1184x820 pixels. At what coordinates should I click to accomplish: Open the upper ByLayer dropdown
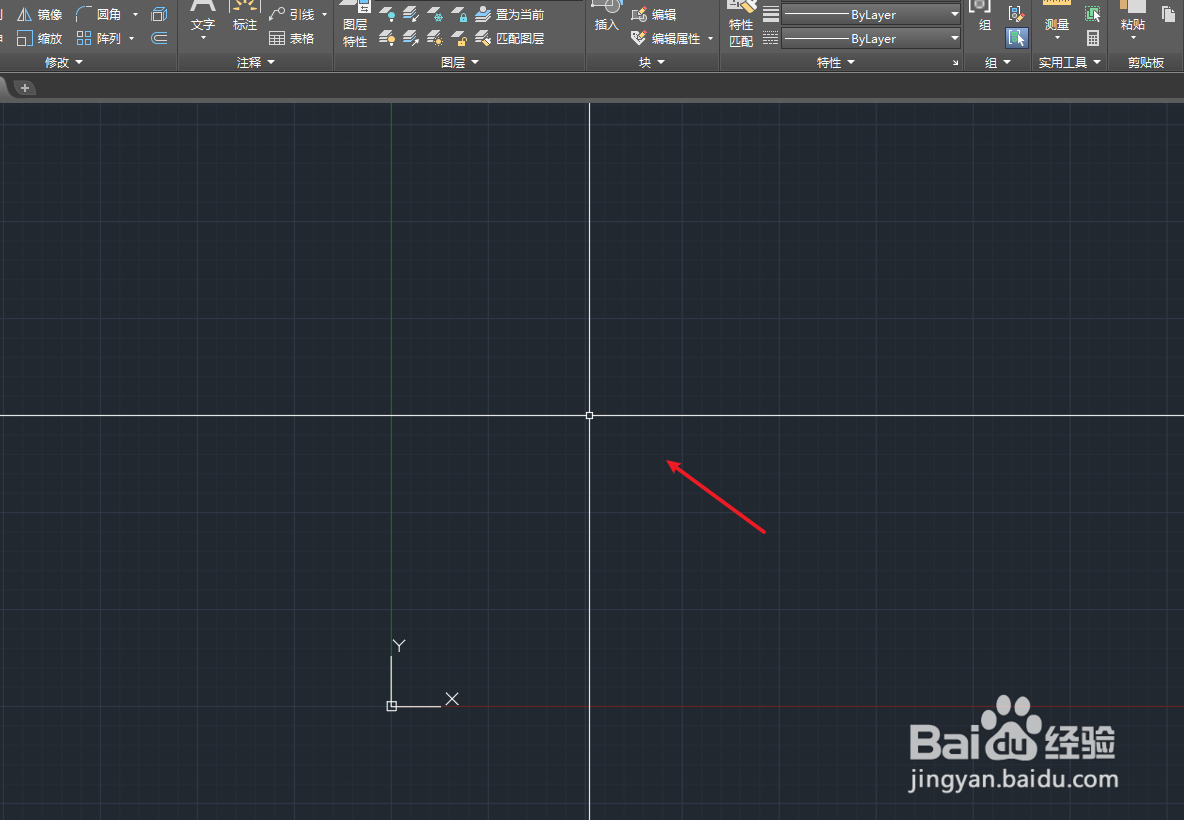pos(871,14)
